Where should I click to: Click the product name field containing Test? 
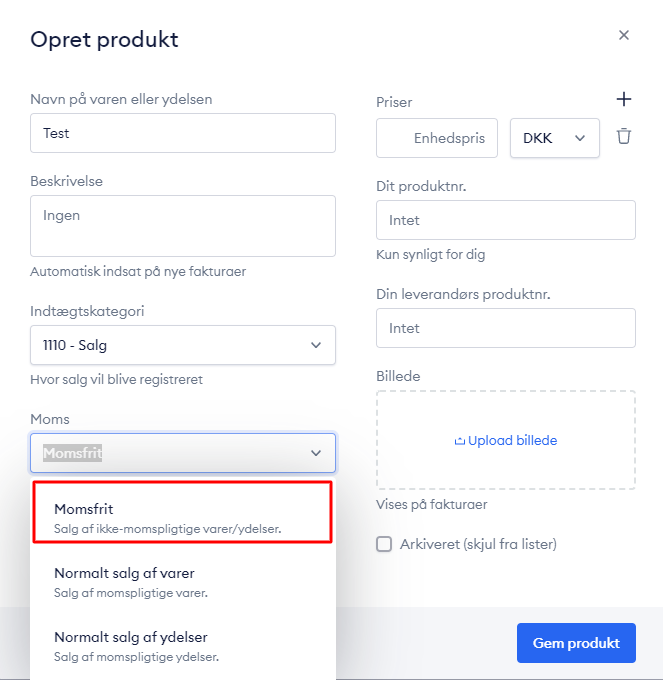click(x=183, y=133)
